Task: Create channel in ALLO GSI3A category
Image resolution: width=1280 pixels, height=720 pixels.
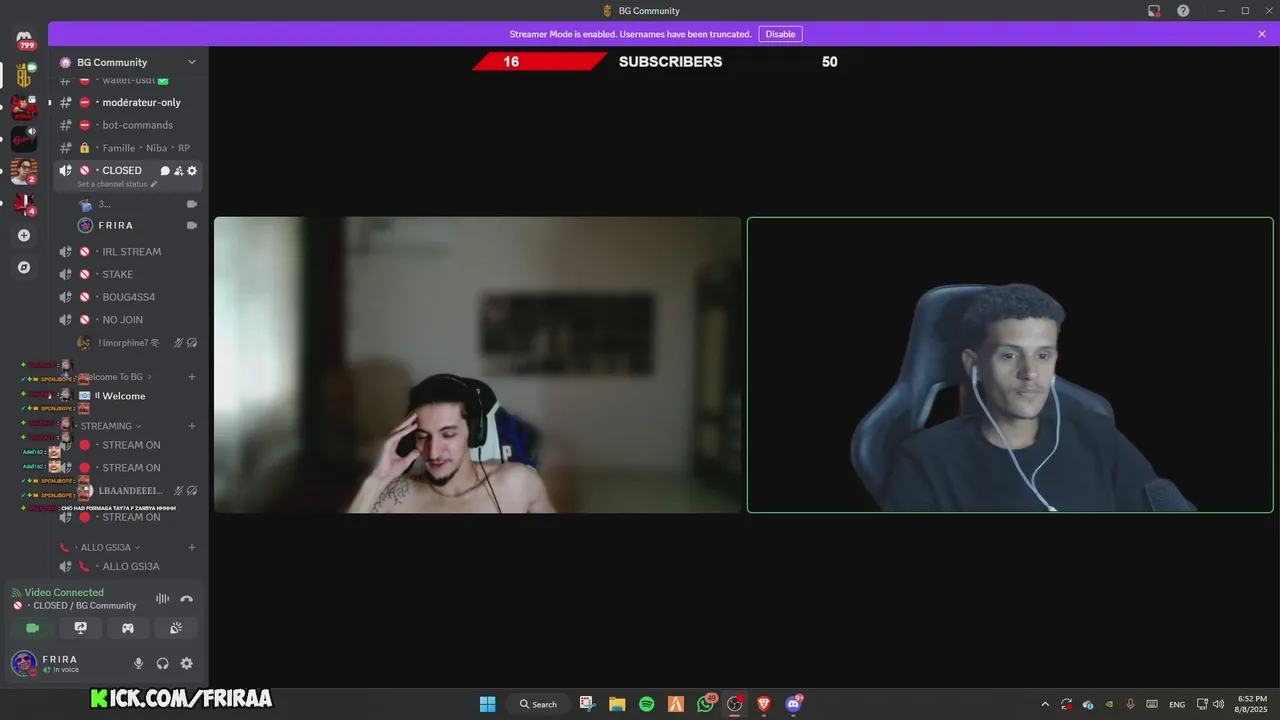Action: coord(192,548)
